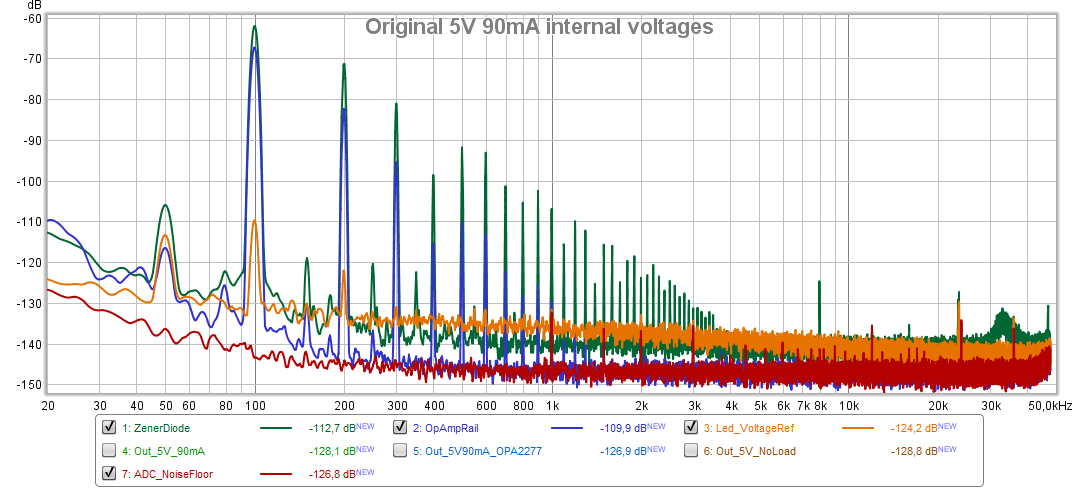Enable the Out_5V90mA_OPA2277 trace checkbox
1079x488 pixels.
pos(400,450)
